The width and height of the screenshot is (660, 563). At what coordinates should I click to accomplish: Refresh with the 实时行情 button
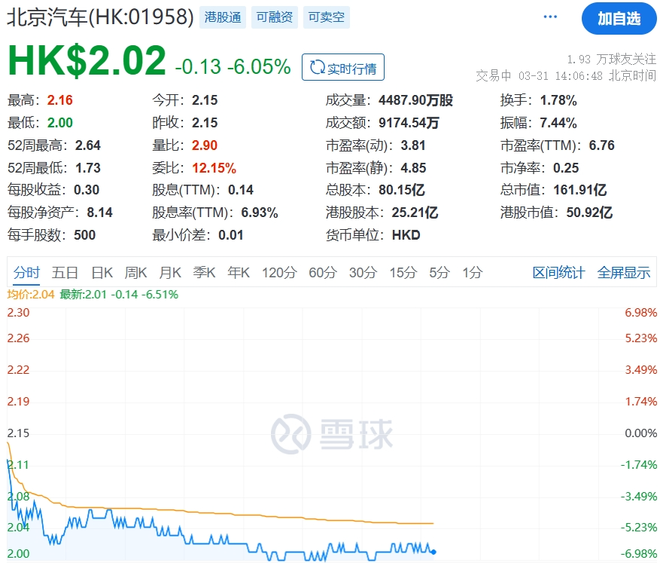tap(343, 68)
